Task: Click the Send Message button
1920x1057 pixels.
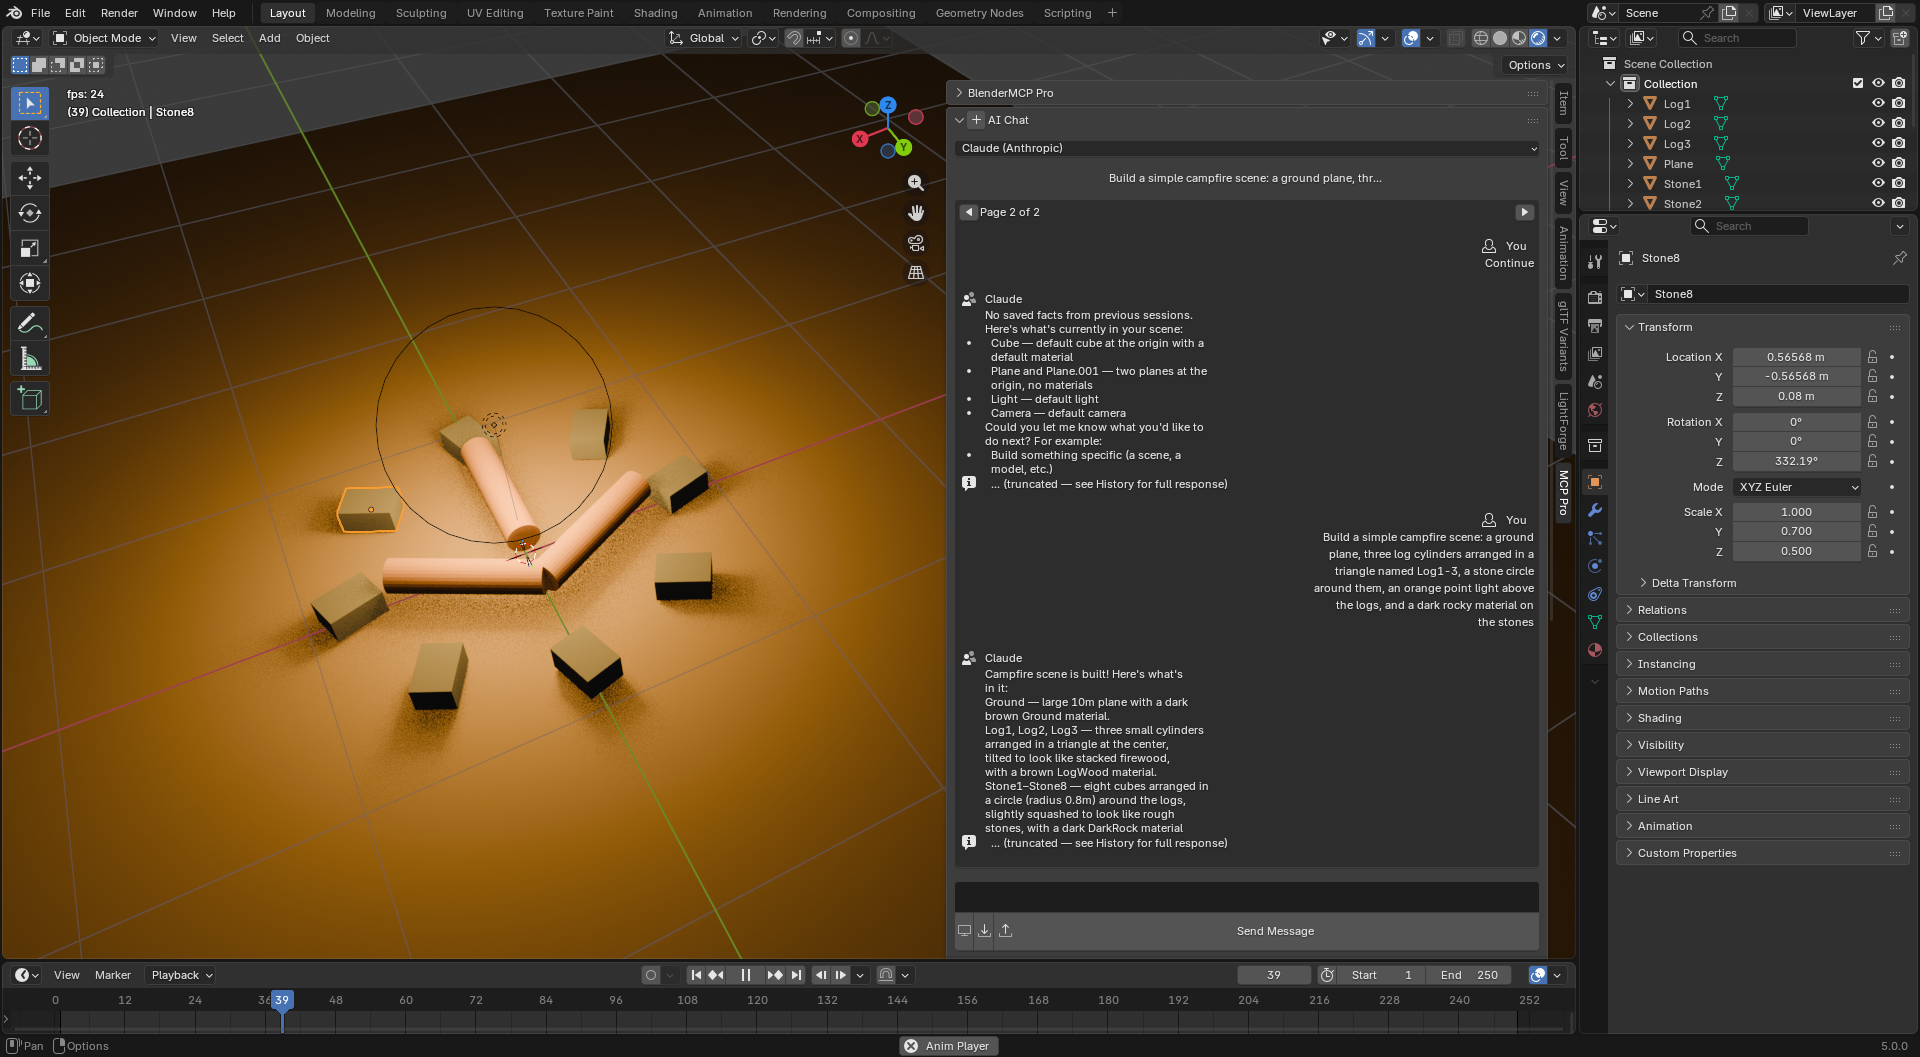Action: [1275, 931]
